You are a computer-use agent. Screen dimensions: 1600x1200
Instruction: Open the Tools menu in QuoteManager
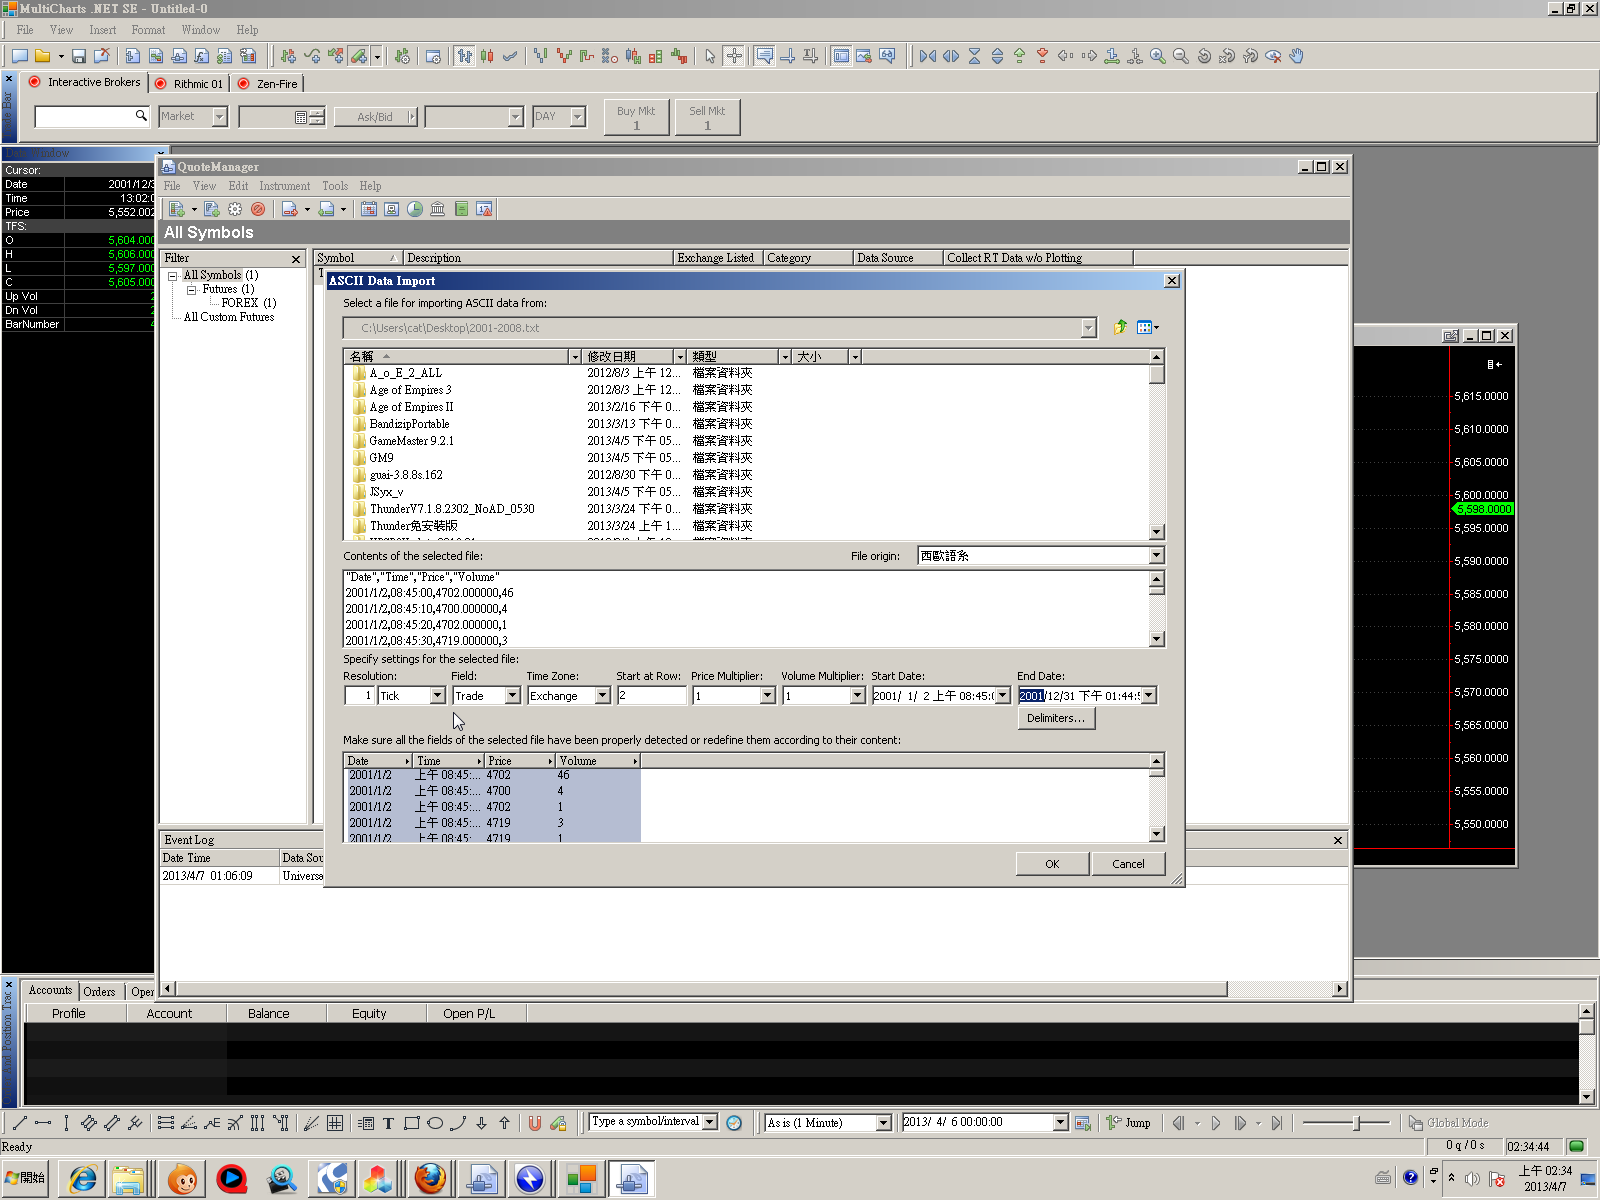tap(335, 186)
